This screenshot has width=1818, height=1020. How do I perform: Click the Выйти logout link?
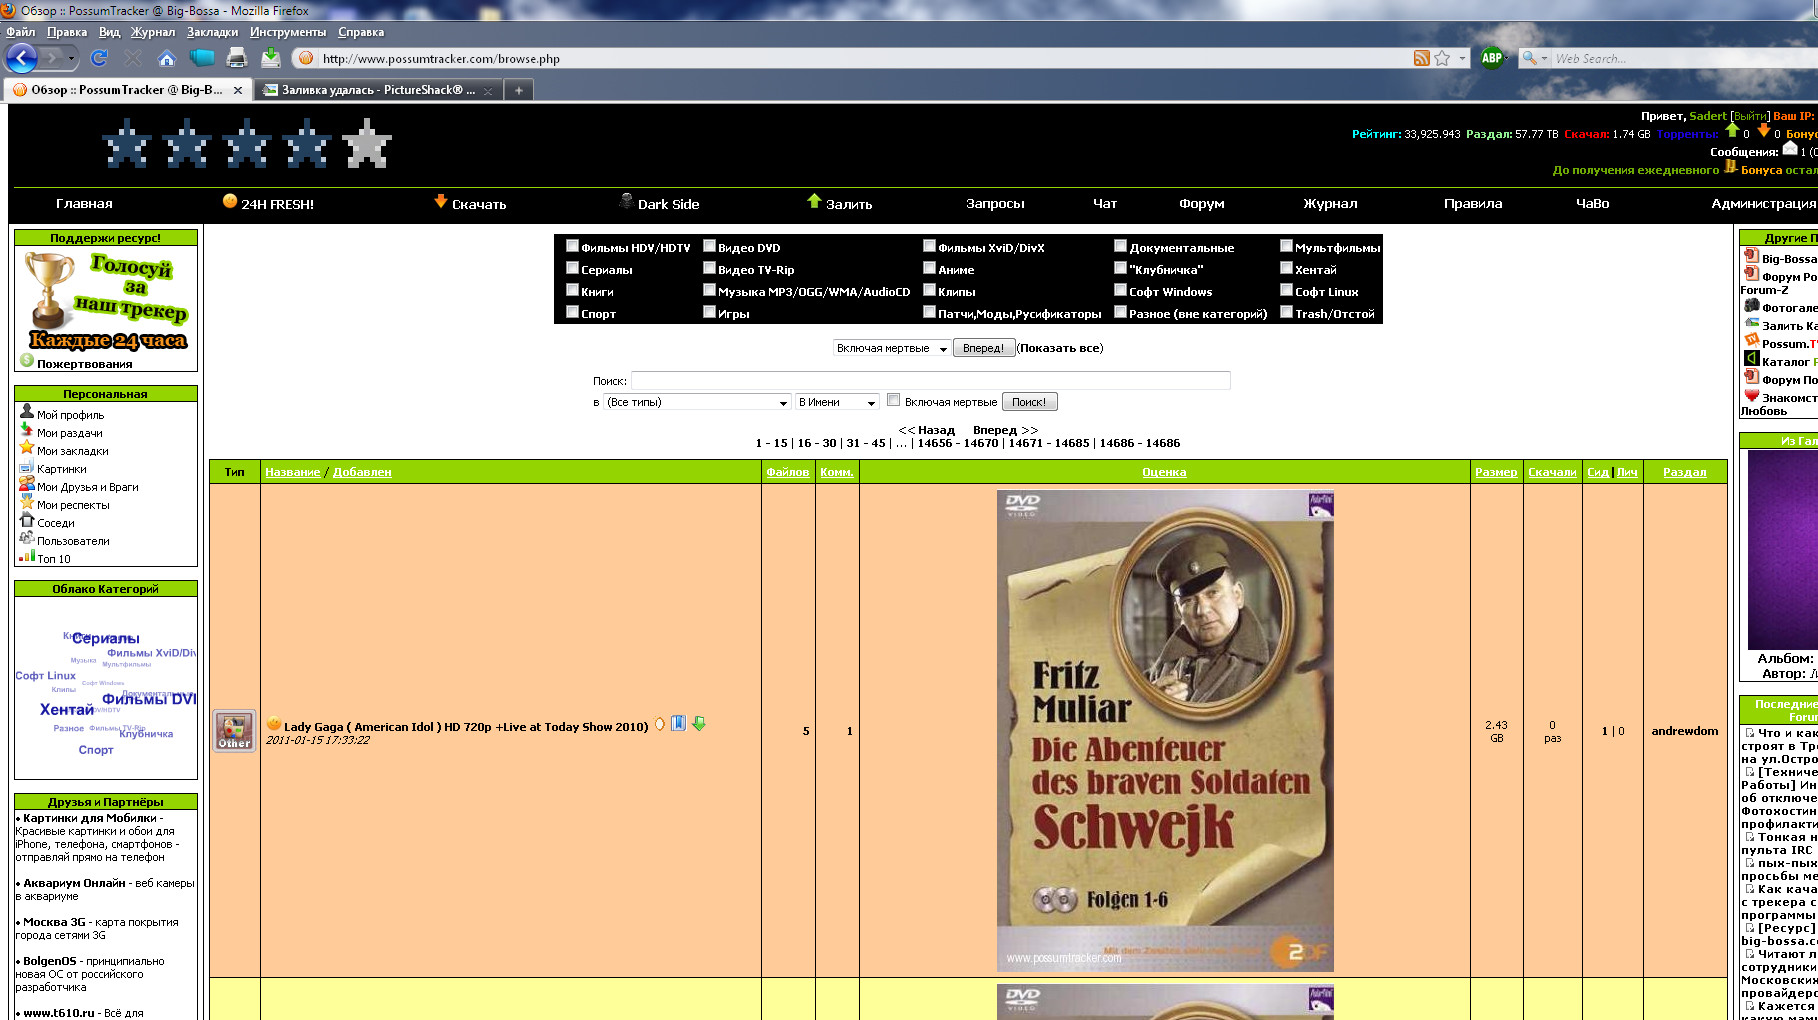click(1750, 116)
